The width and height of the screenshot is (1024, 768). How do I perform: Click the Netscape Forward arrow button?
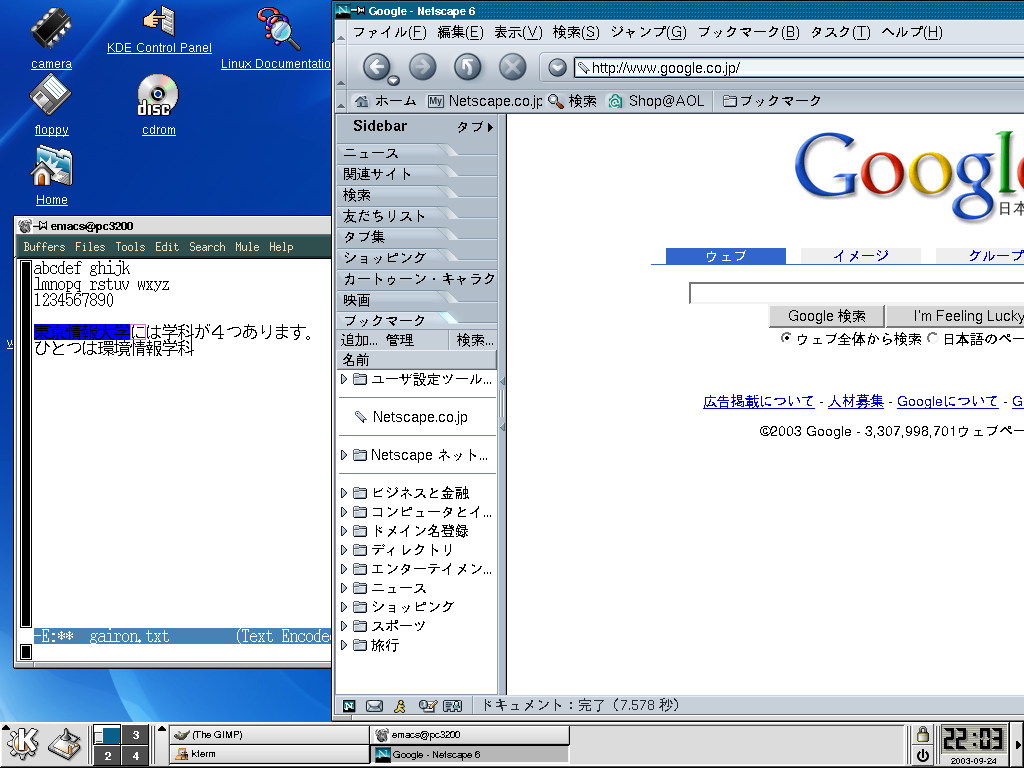coord(423,67)
